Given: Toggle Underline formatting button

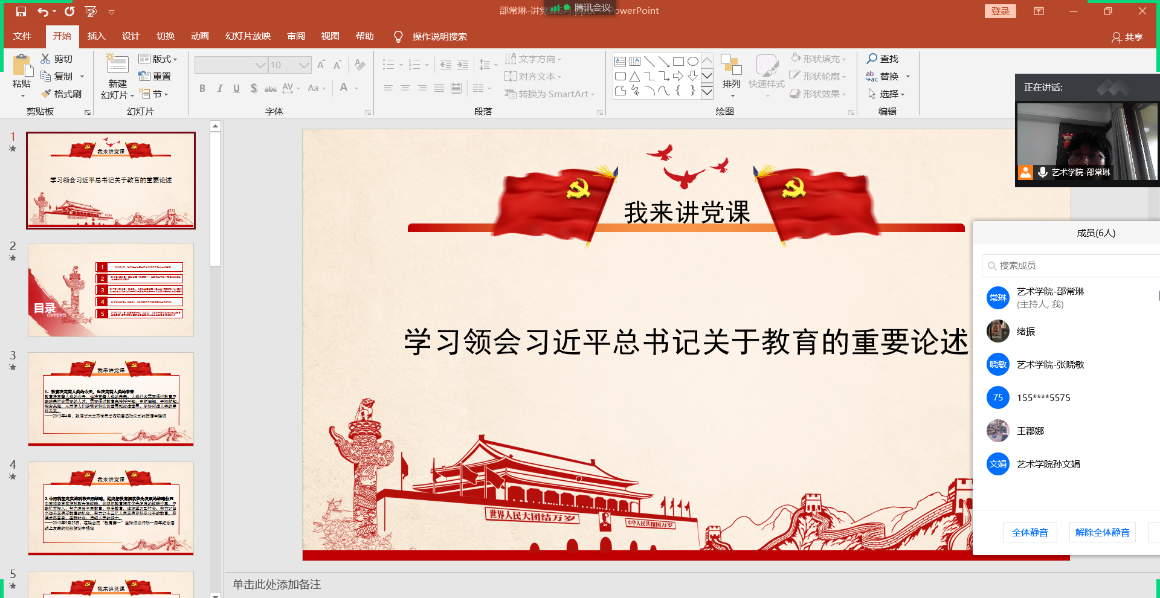Looking at the screenshot, I should click(236, 89).
